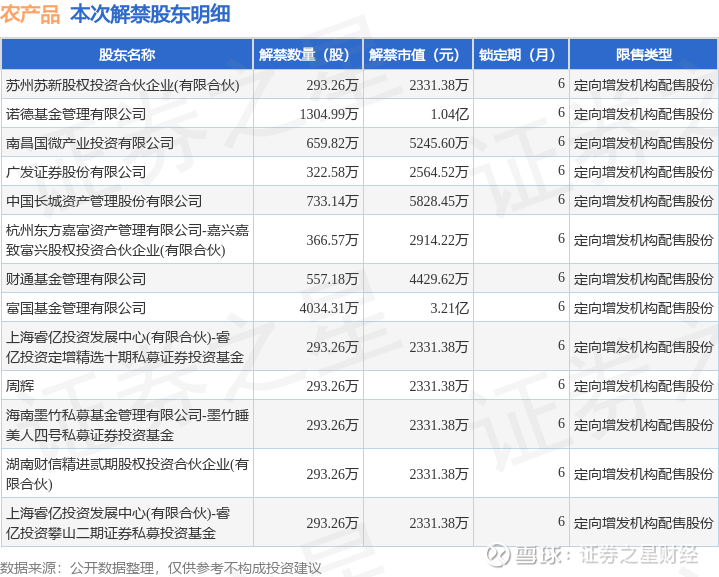This screenshot has height=577, width=719.
Task: Click 2331.38万 in the 海南墨竹 row
Action: (439, 425)
